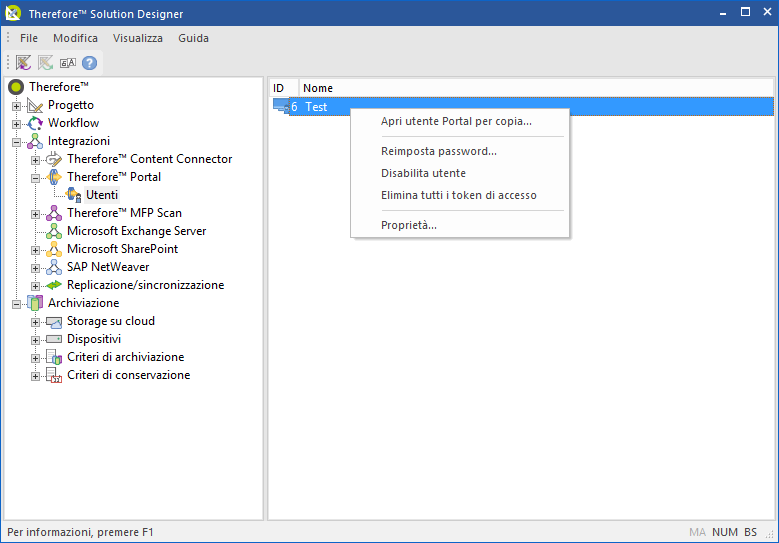Click the Dispositivi drive icon
The width and height of the screenshot is (779, 543).
[54, 339]
